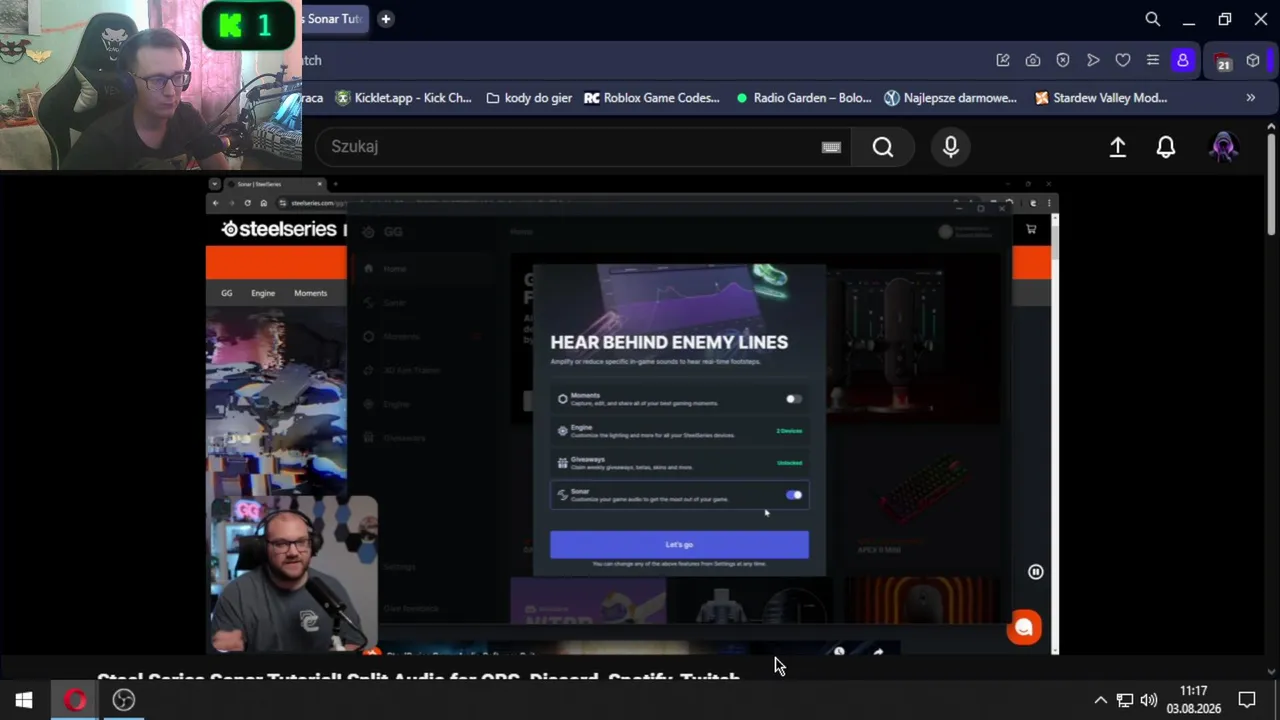Click the taskbar clock showing 11:17
This screenshot has width=1280, height=720.
[1194, 700]
